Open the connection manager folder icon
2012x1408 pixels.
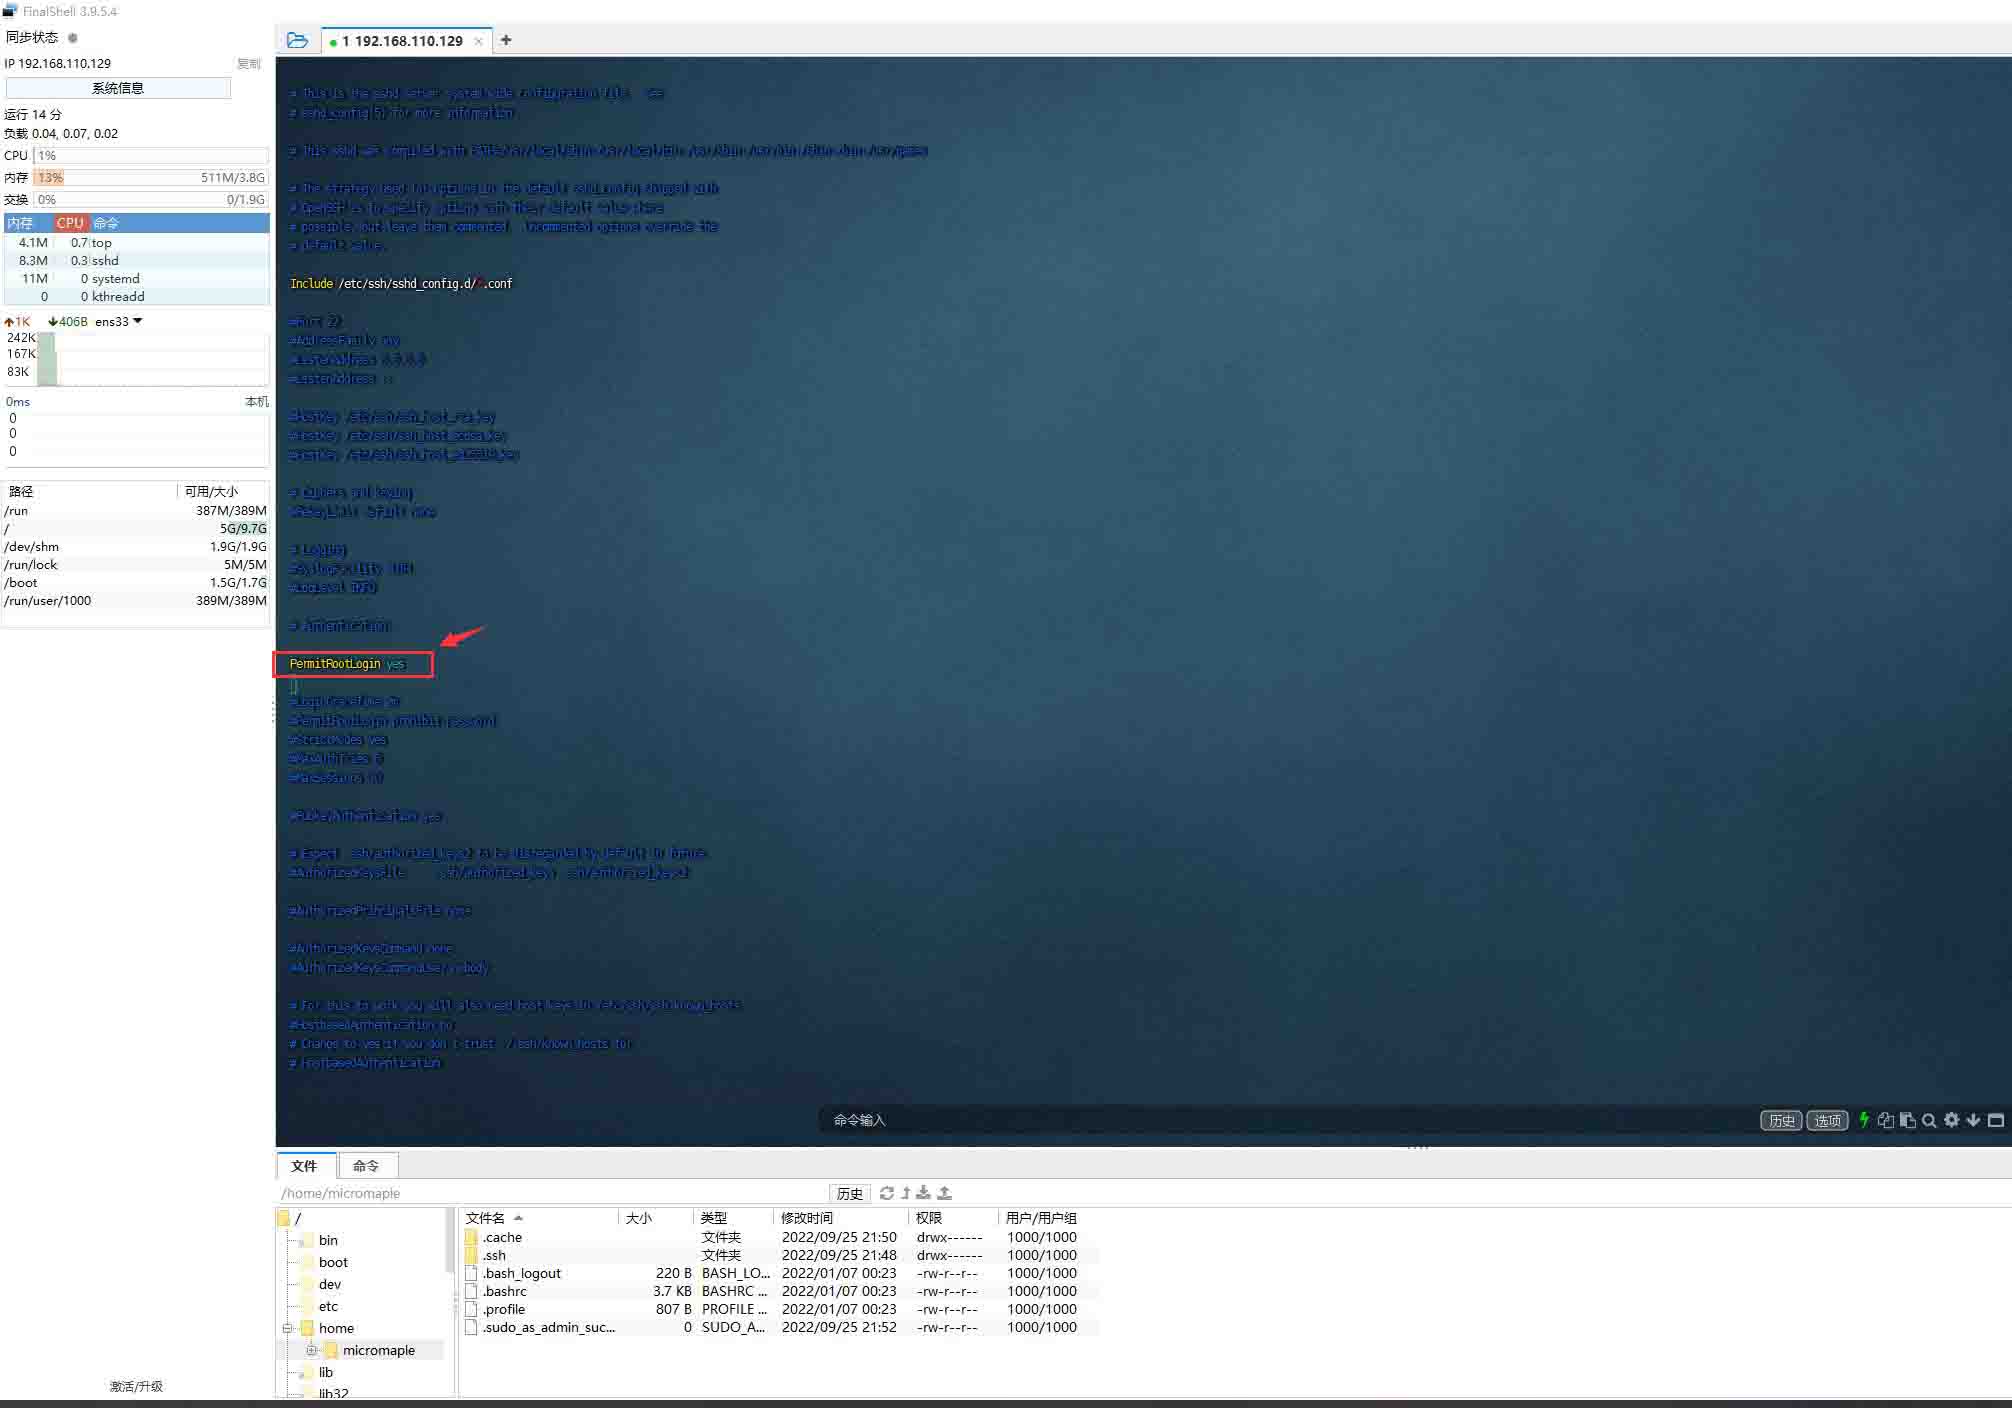(x=297, y=40)
